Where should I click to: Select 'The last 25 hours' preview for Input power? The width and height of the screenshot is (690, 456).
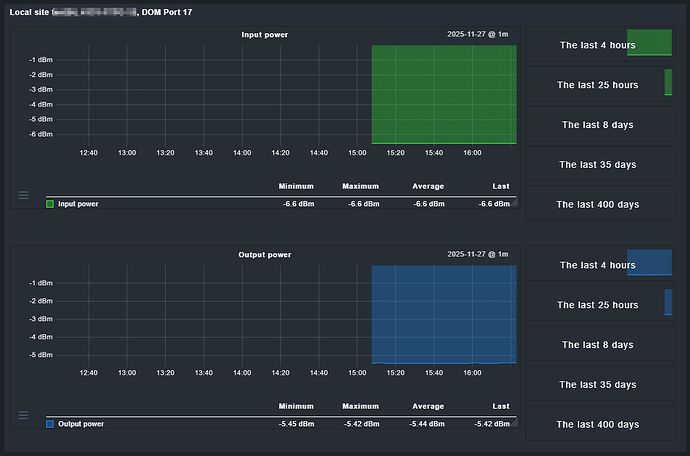pyautogui.click(x=598, y=85)
